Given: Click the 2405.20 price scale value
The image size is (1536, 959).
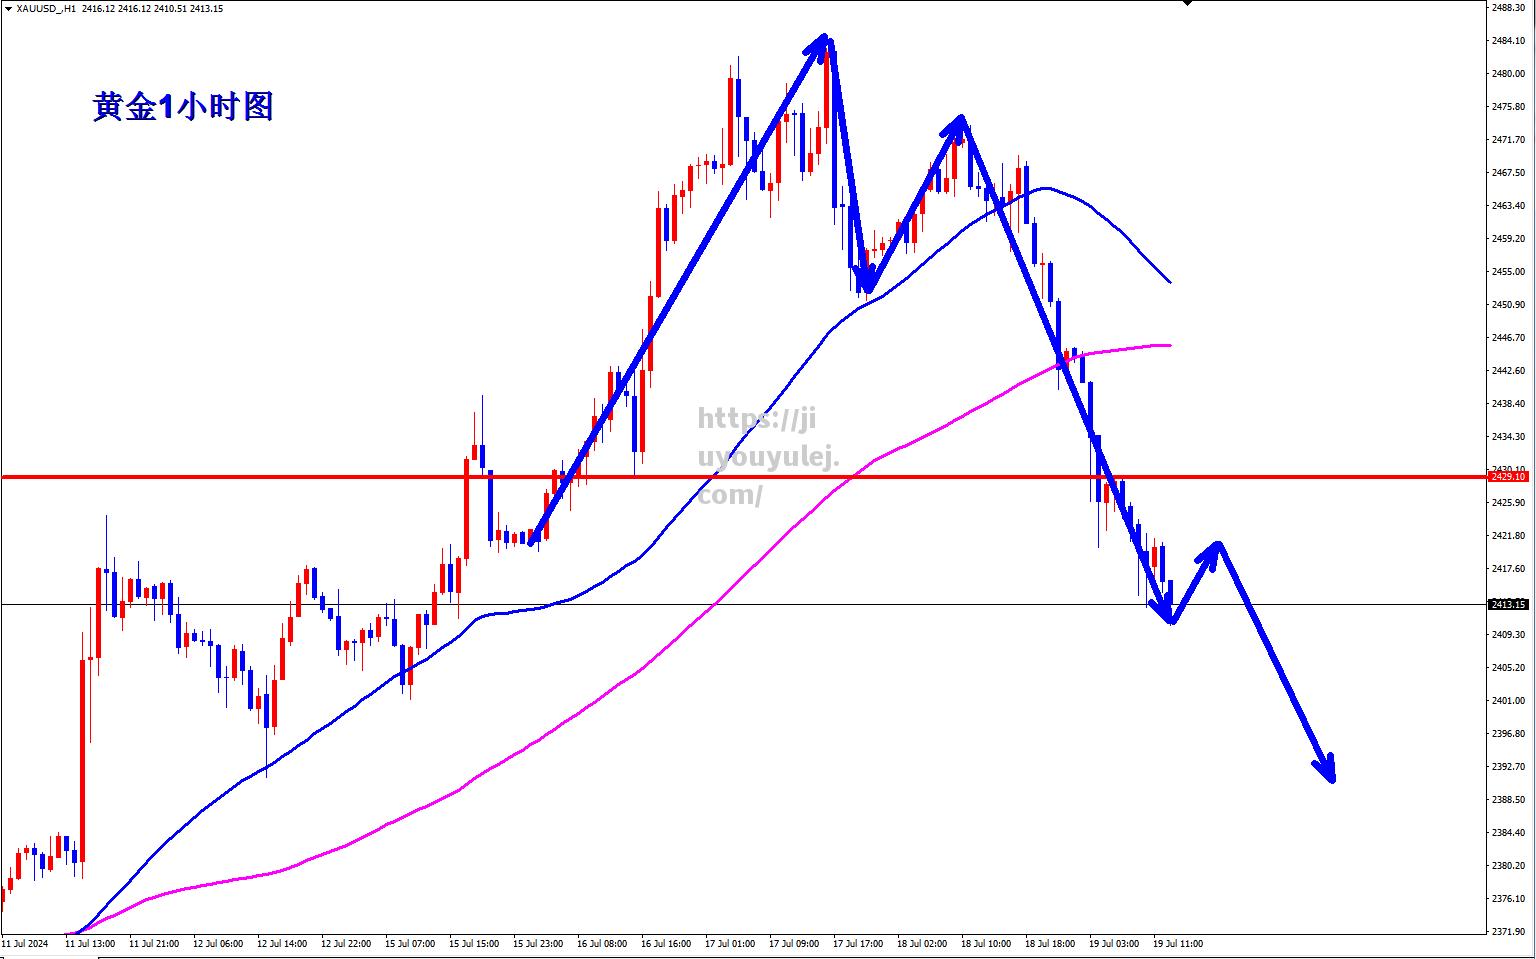Looking at the screenshot, I should coord(1508,668).
